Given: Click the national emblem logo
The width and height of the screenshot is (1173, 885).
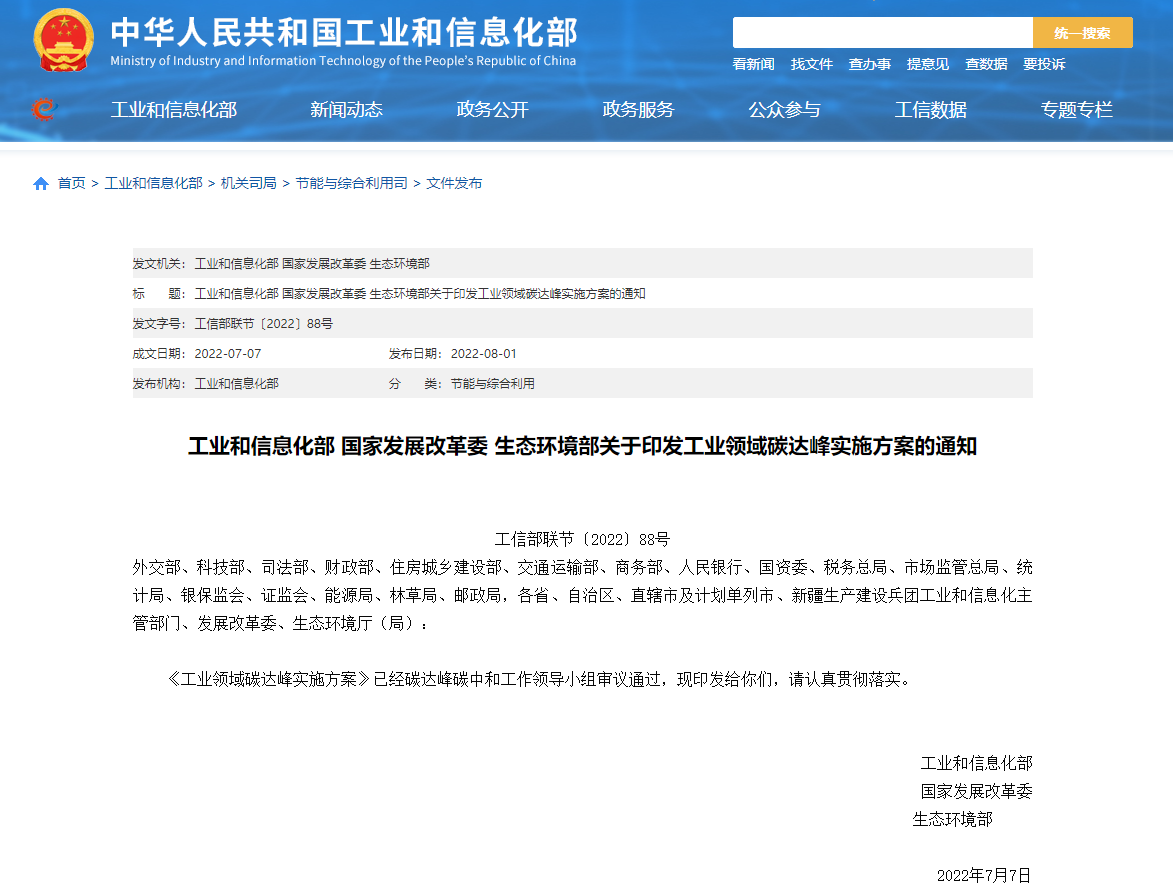Looking at the screenshot, I should [x=63, y=41].
